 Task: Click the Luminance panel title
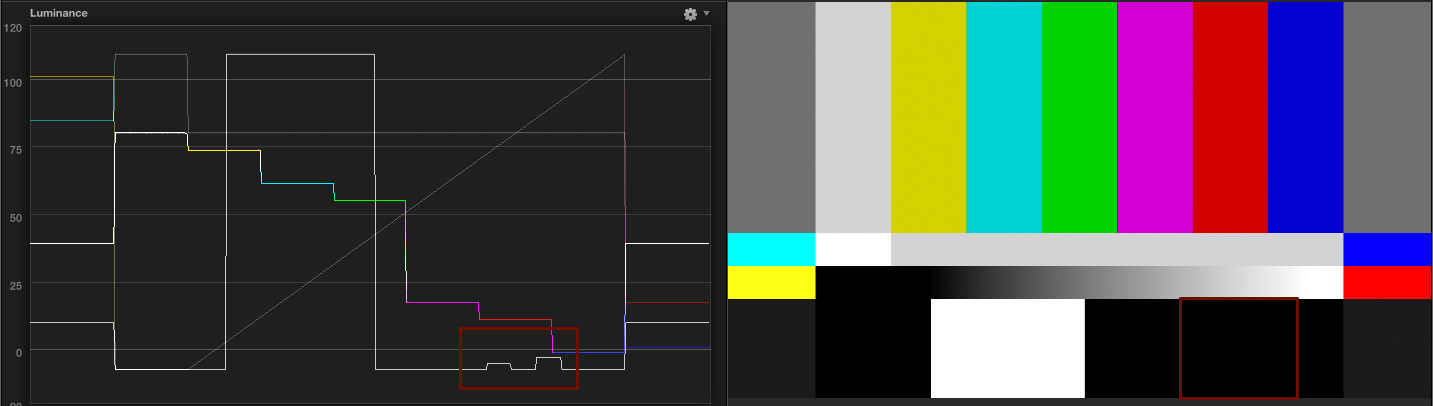coord(57,14)
